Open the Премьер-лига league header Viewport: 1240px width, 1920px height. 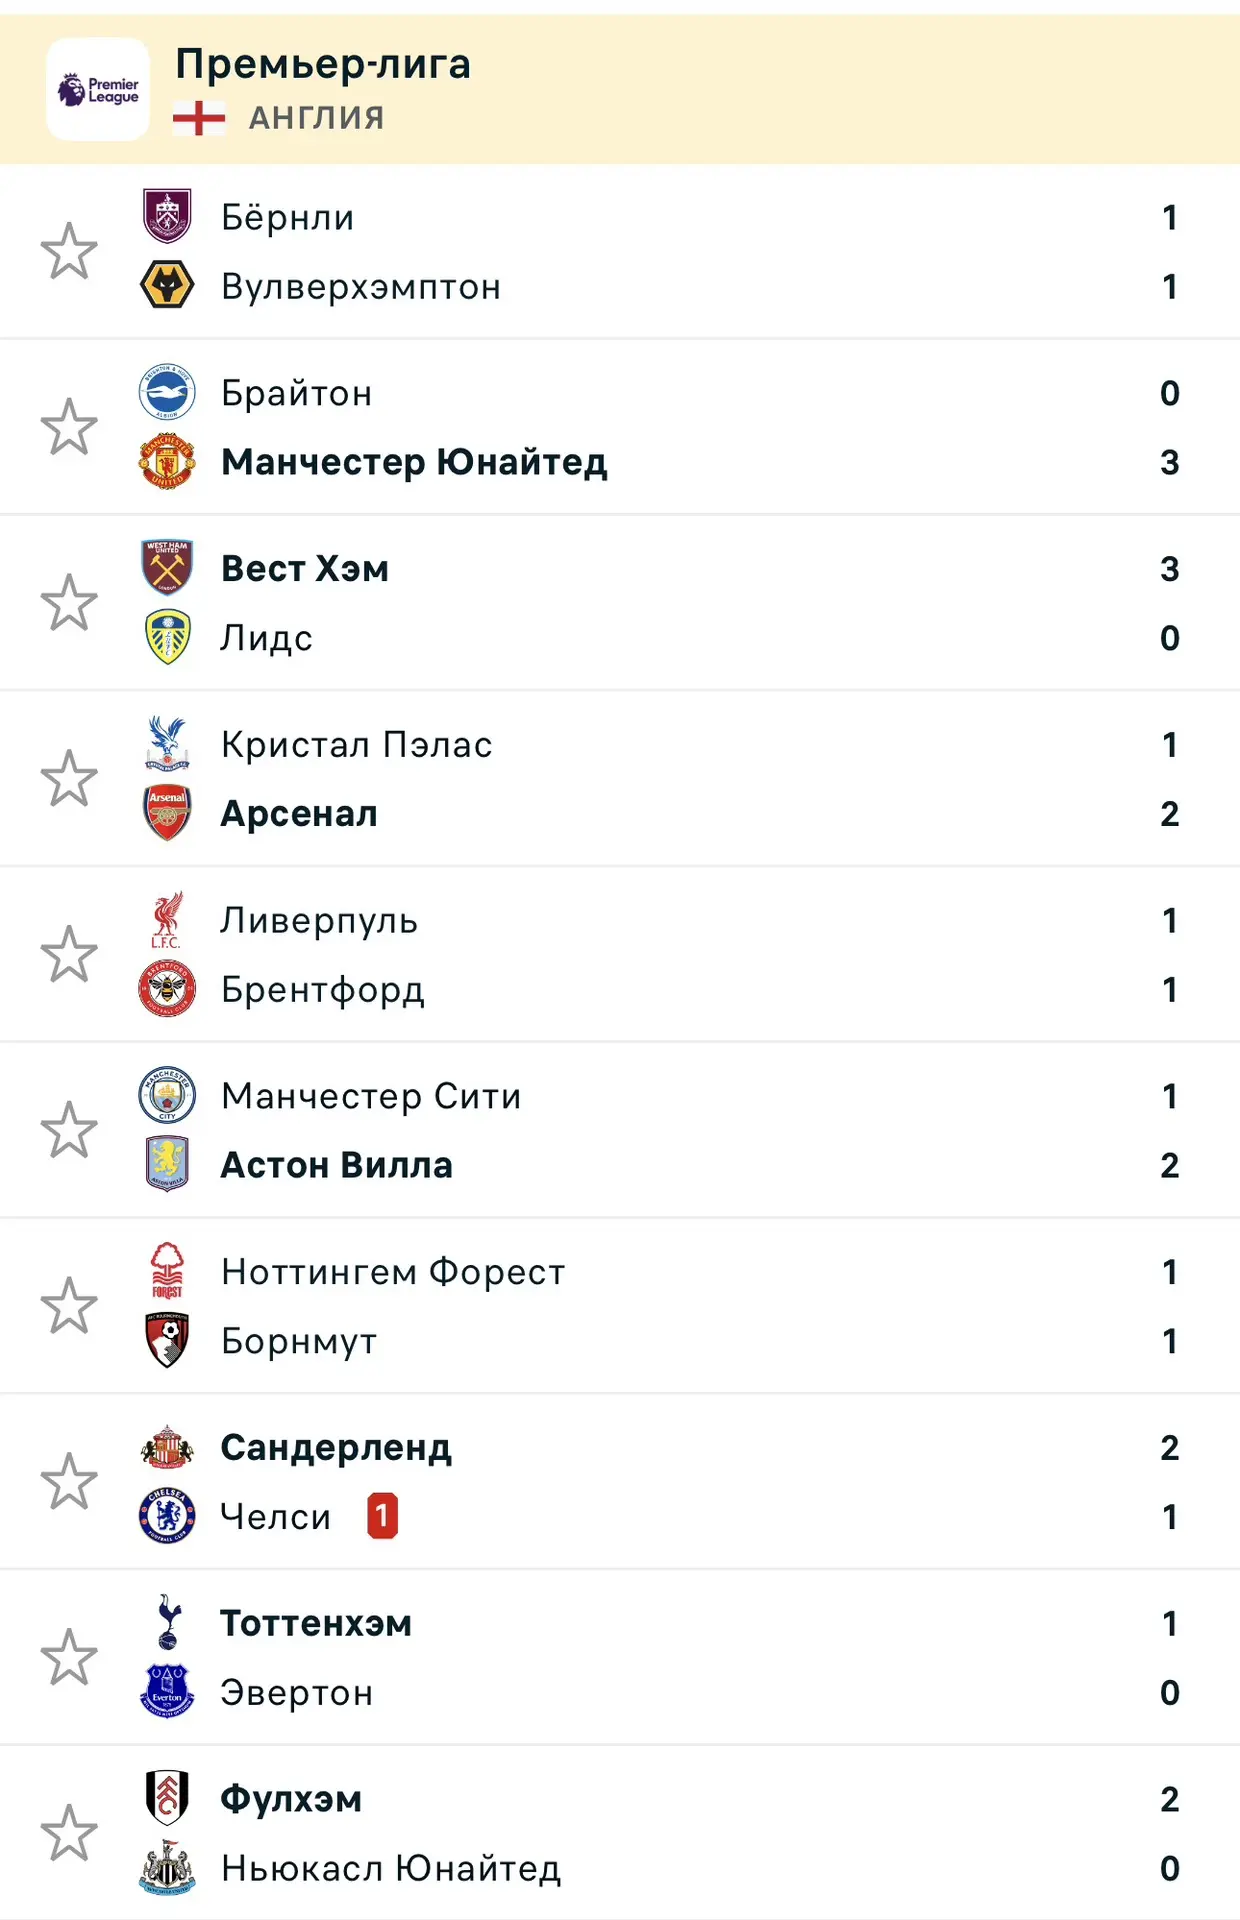(620, 89)
